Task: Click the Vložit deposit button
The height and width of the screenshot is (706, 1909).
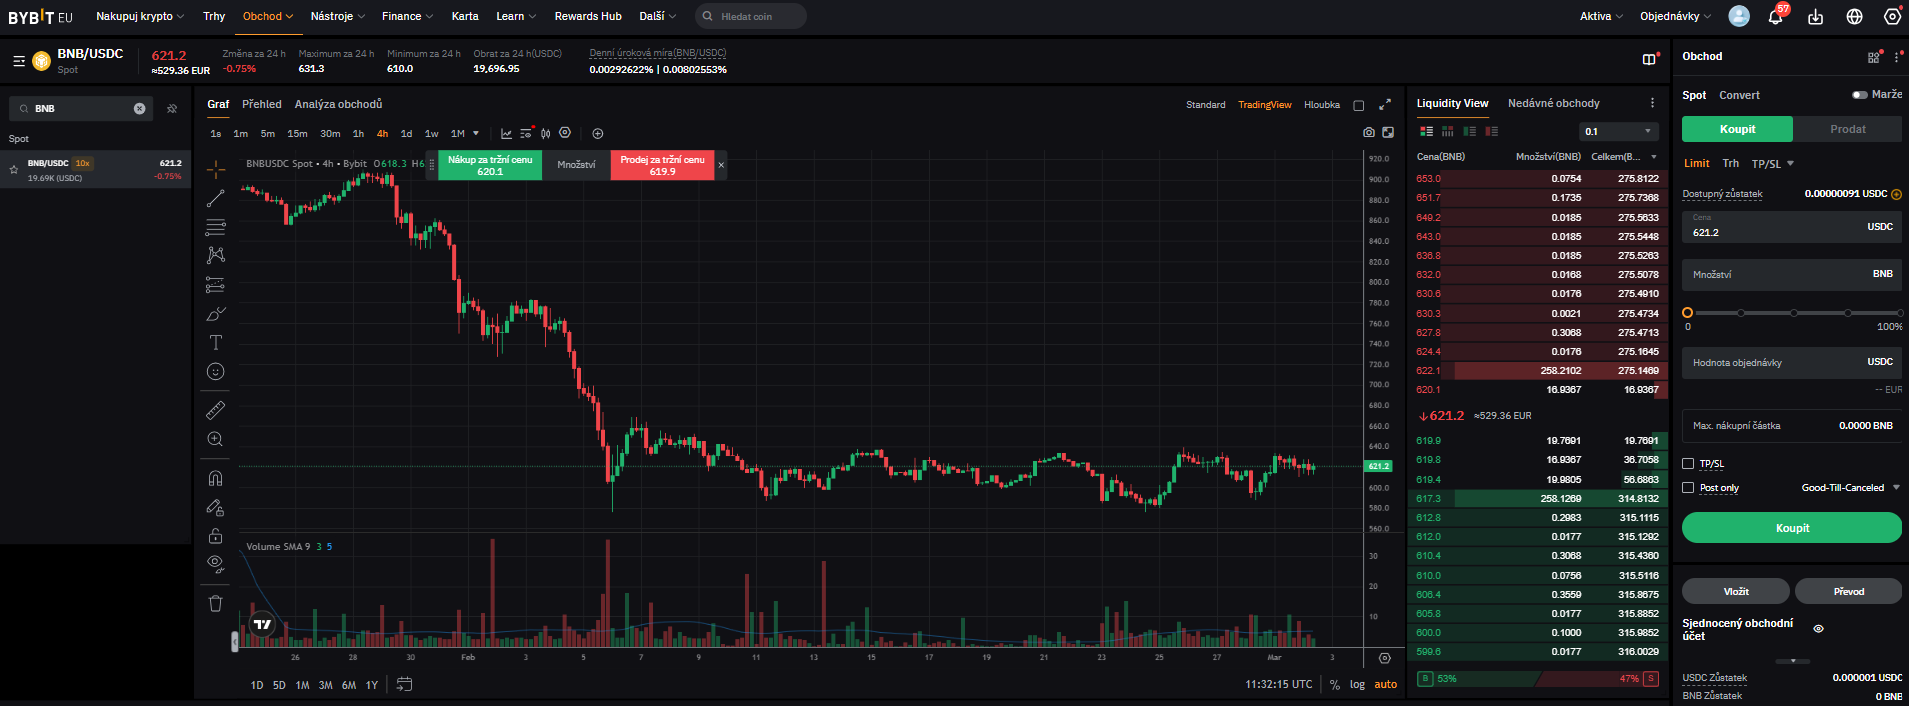Action: click(x=1735, y=591)
